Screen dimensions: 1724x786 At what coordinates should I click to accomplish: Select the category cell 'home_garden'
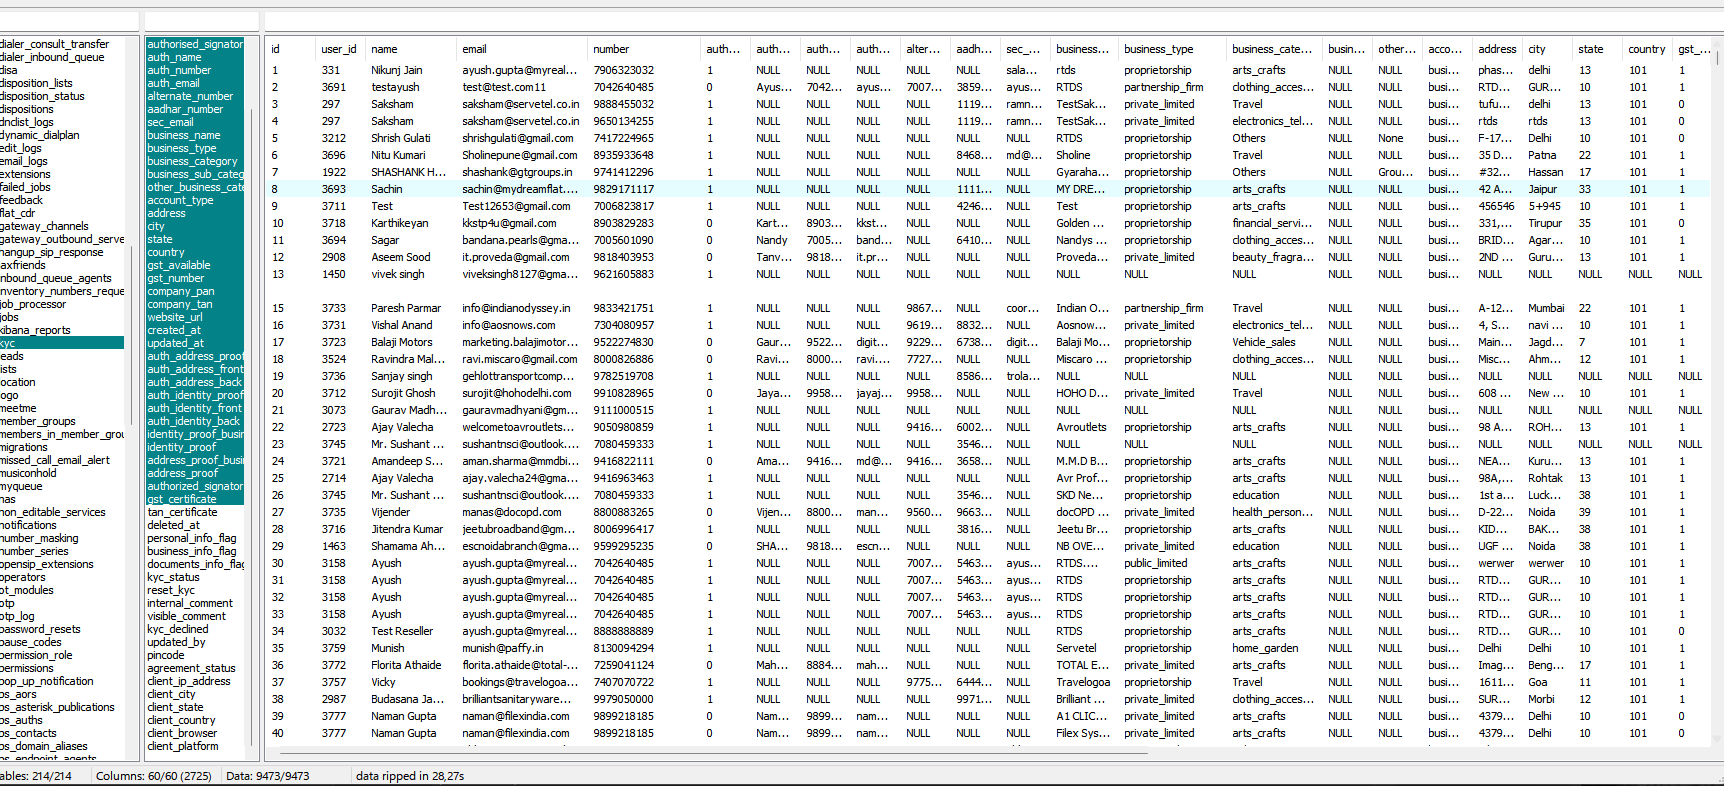click(1265, 648)
